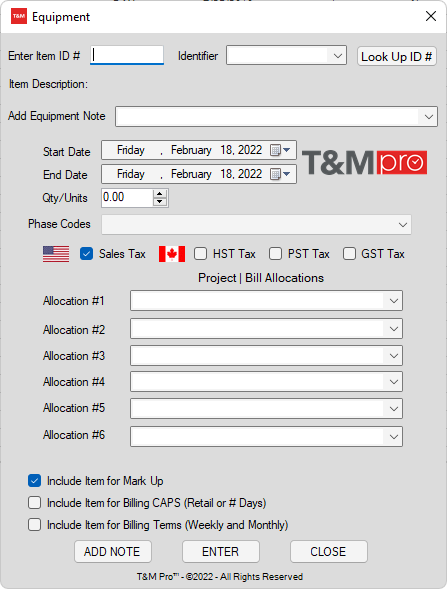Viewport: 447px width, 589px height.
Task: Open the End Date calendar picker icon
Action: [x=280, y=174]
